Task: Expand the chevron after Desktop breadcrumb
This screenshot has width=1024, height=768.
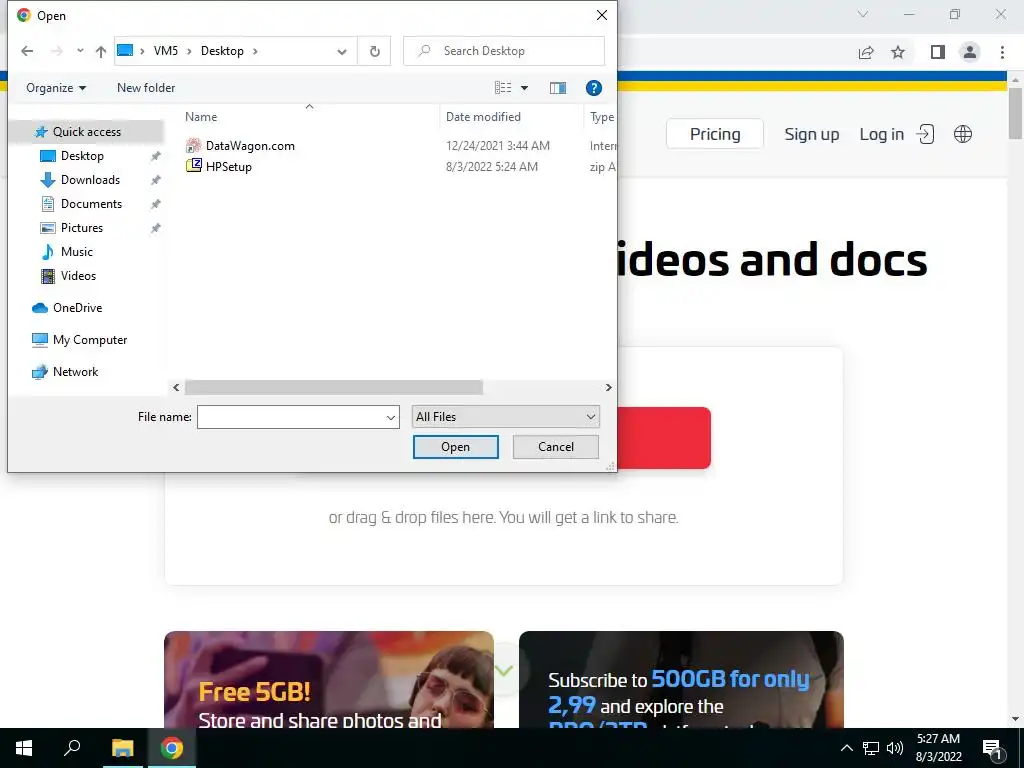Action: coord(255,51)
